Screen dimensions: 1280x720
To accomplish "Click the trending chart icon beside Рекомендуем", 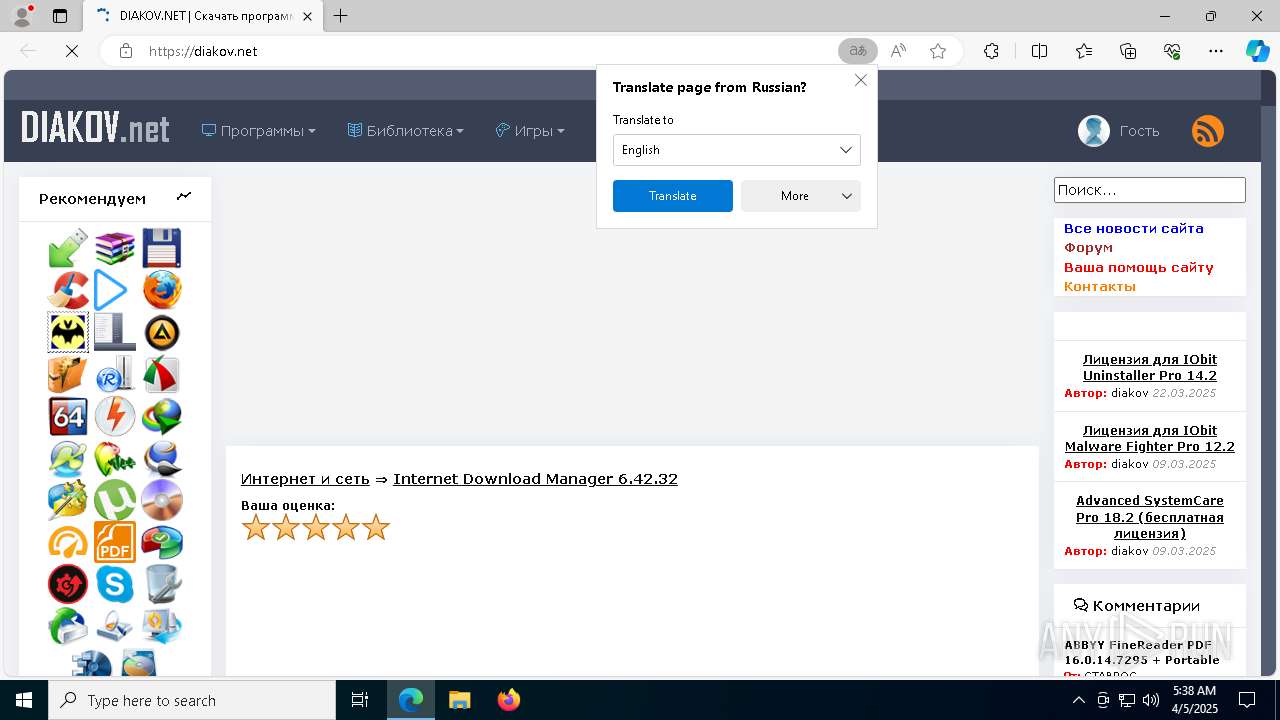I will (x=184, y=196).
